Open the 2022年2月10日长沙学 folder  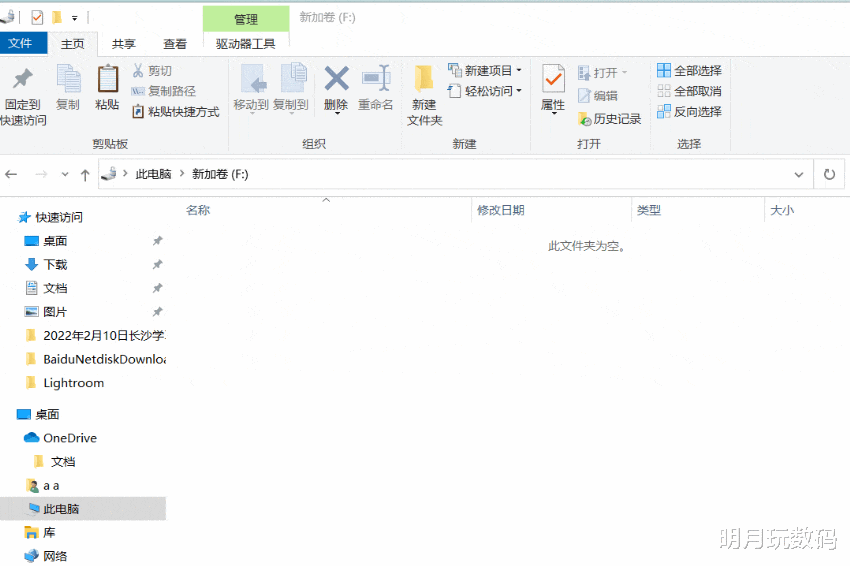pyautogui.click(x=103, y=336)
